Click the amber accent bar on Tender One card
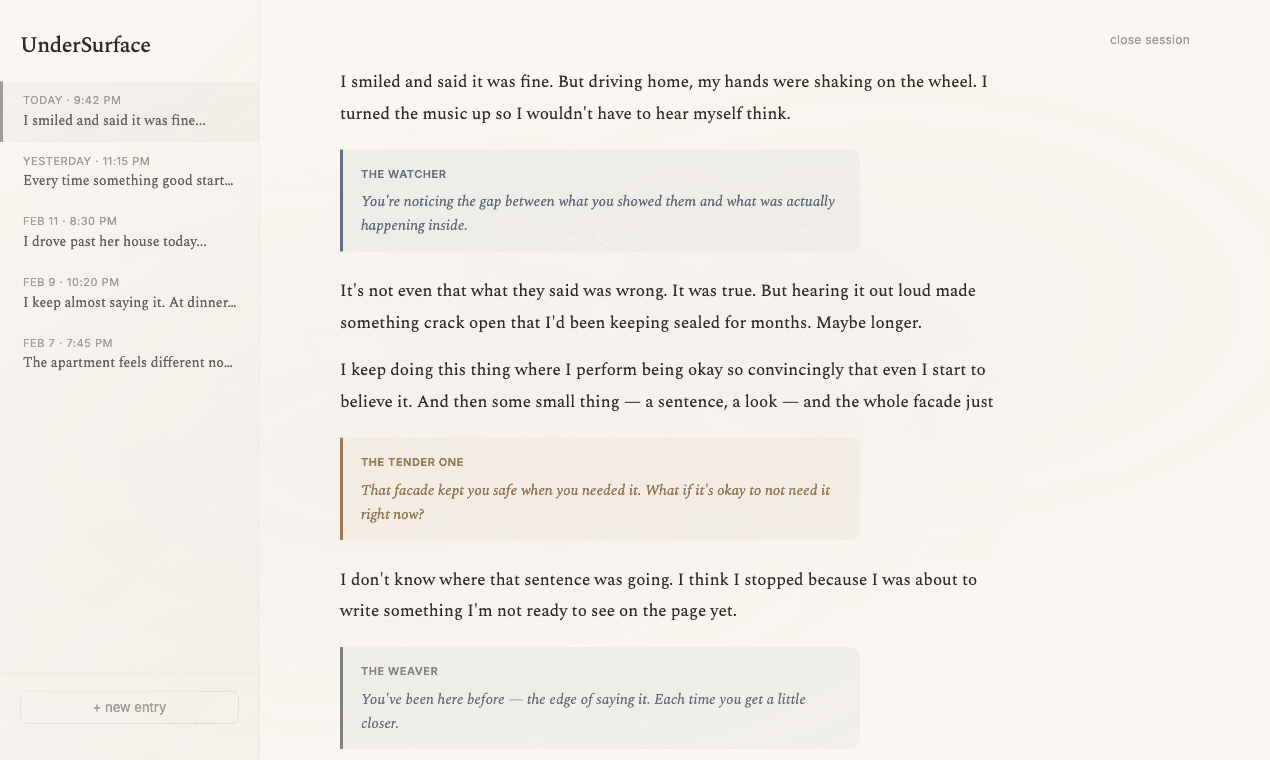This screenshot has width=1270, height=760. [x=342, y=489]
